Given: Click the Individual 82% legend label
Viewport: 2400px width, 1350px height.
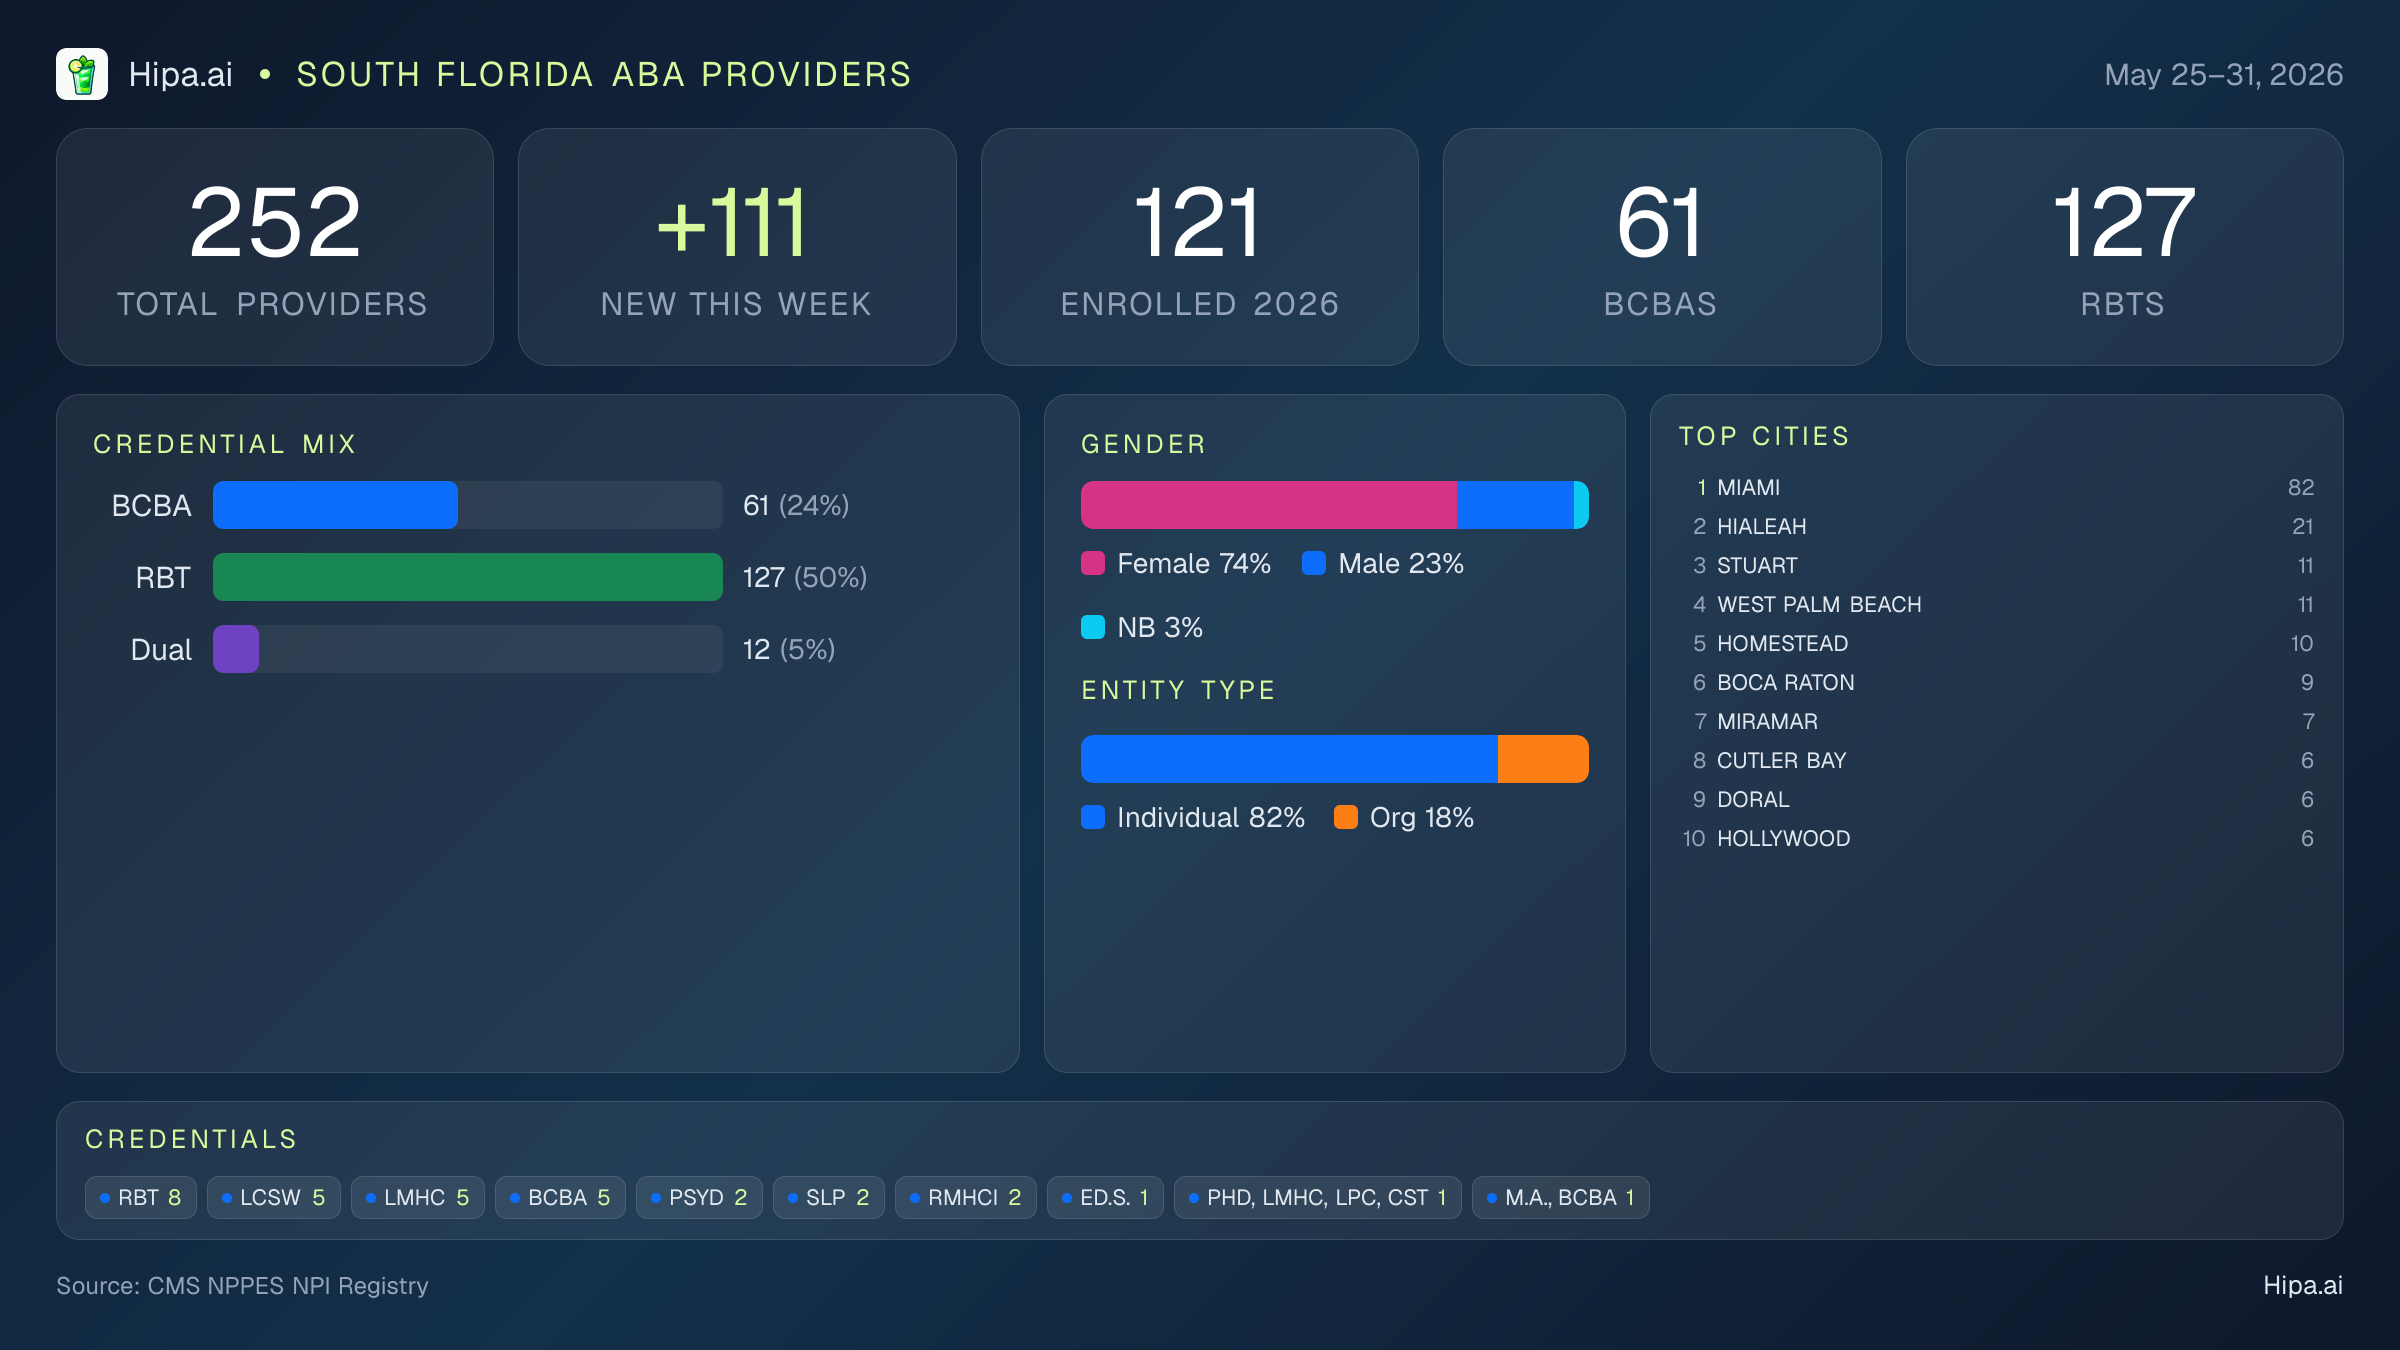Looking at the screenshot, I should 1211,817.
